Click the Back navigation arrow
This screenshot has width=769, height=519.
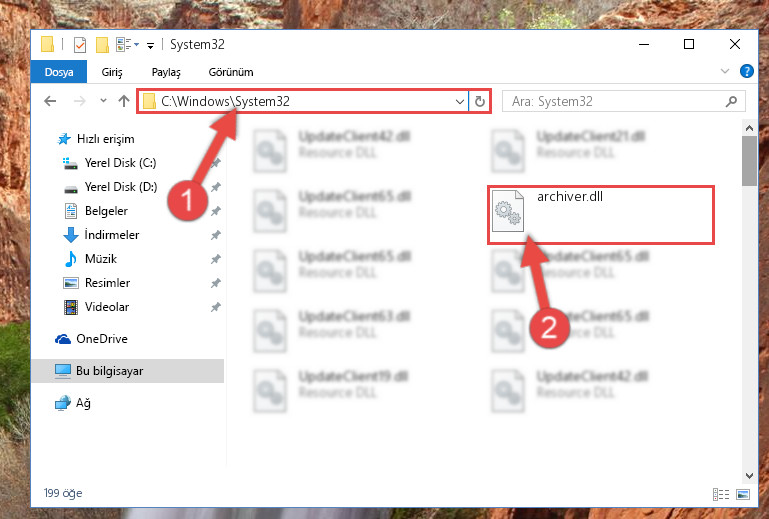click(50, 102)
